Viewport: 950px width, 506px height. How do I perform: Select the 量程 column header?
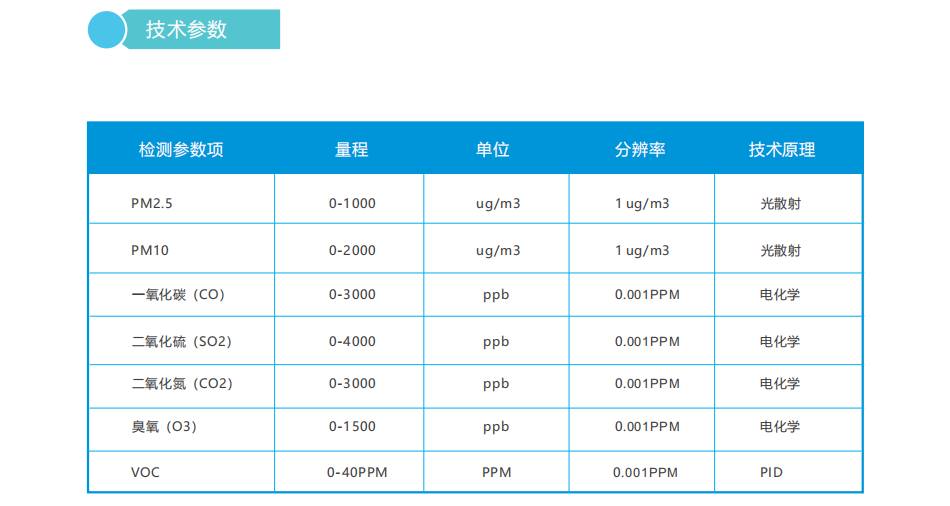[351, 150]
